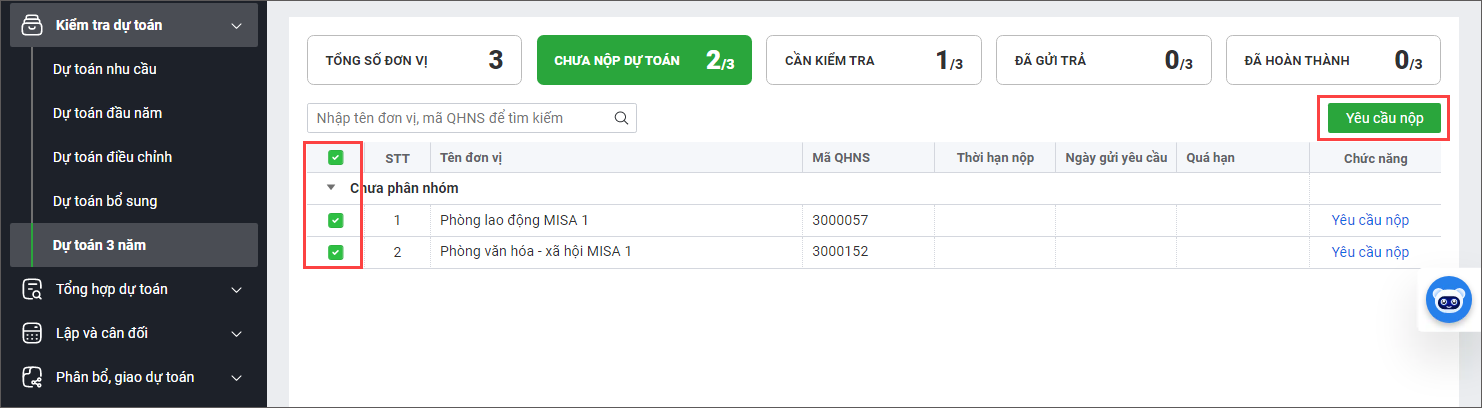Switch to the Cần kiểm tra tab

click(873, 60)
